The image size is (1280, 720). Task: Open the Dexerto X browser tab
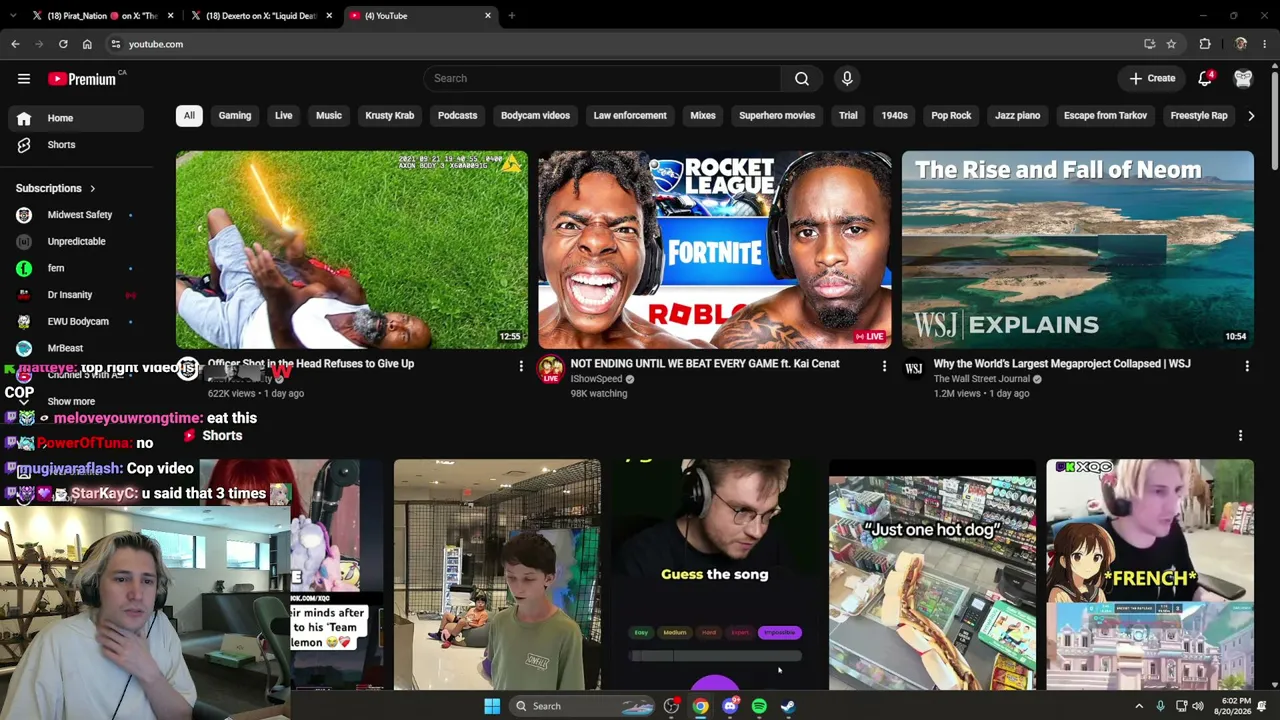tap(261, 16)
